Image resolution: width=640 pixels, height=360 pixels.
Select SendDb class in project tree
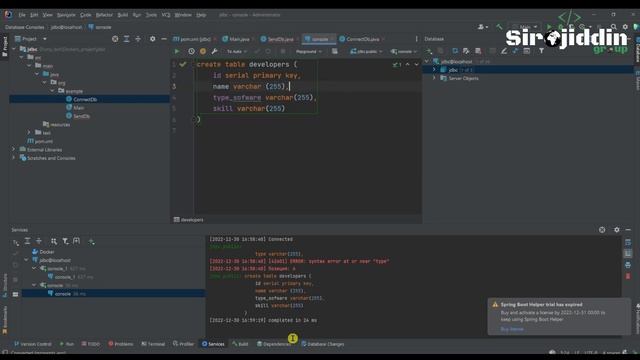pos(81,116)
